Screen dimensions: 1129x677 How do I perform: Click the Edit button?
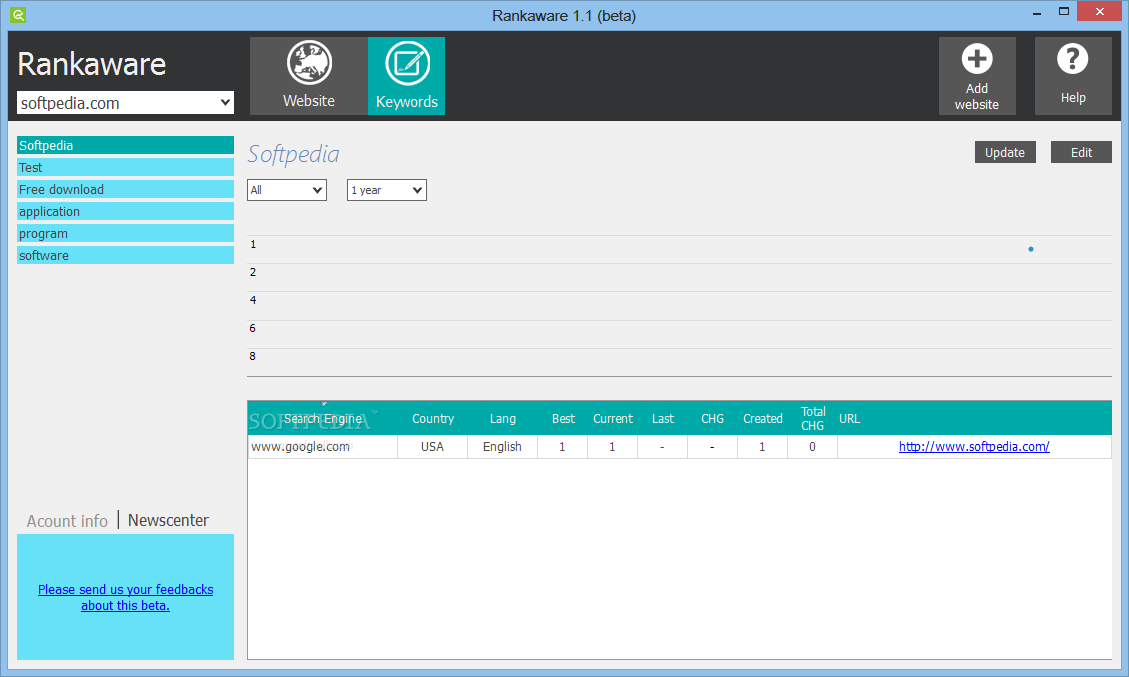pyautogui.click(x=1081, y=152)
